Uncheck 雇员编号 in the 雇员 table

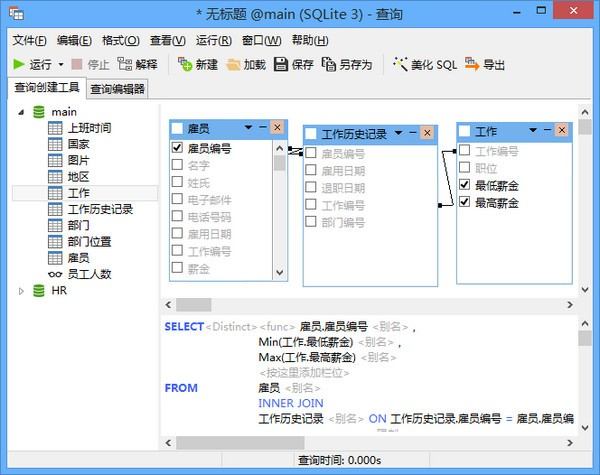click(x=177, y=147)
